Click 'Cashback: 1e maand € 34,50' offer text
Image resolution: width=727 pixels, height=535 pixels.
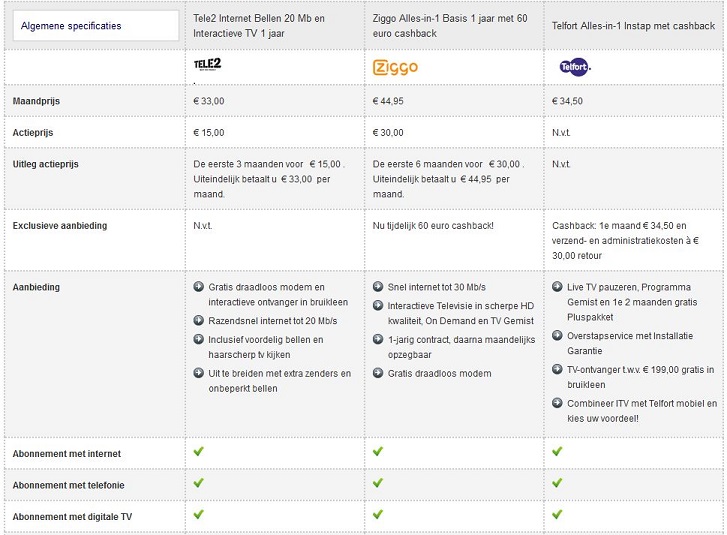click(625, 241)
